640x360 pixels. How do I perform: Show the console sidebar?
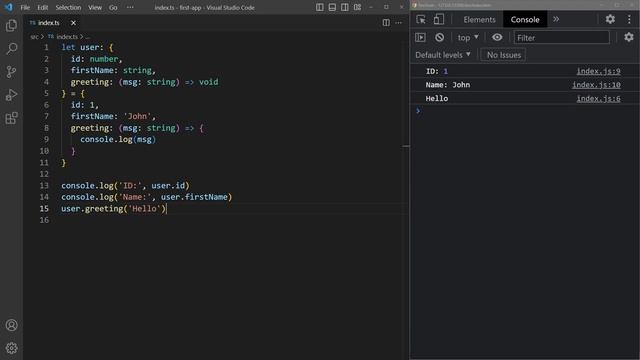tap(420, 38)
